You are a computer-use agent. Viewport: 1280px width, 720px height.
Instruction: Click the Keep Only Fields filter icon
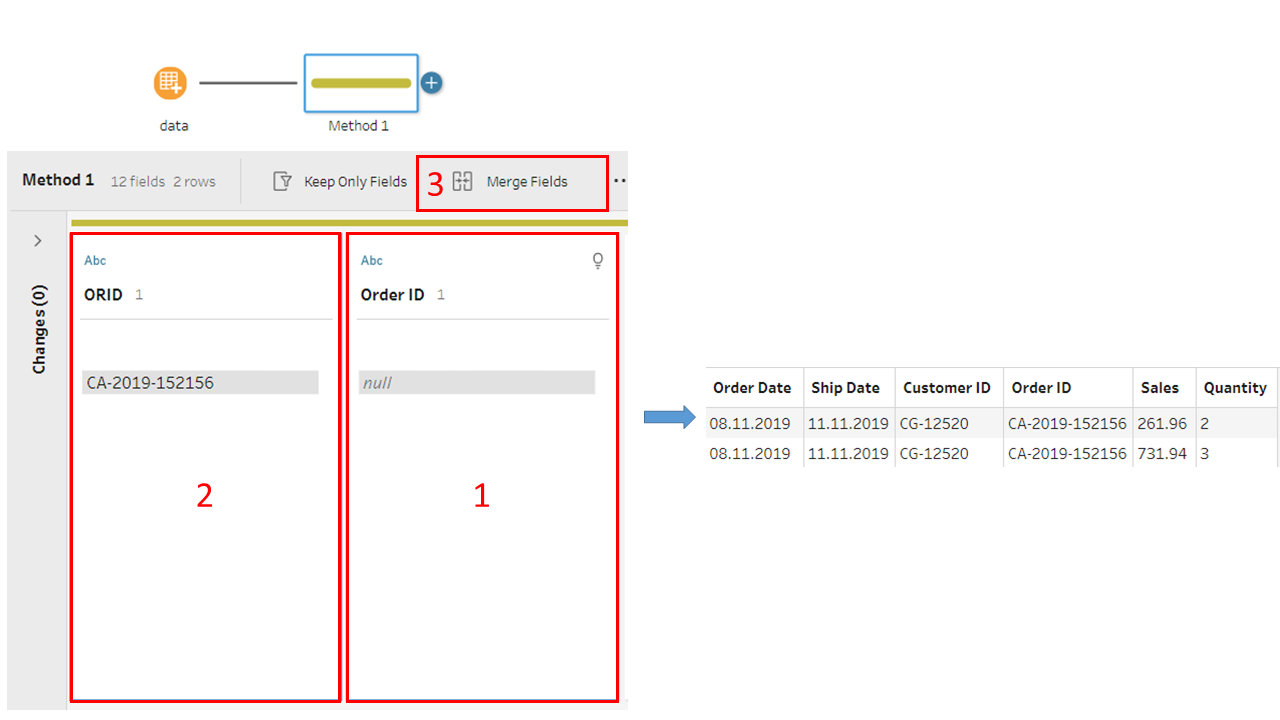283,182
